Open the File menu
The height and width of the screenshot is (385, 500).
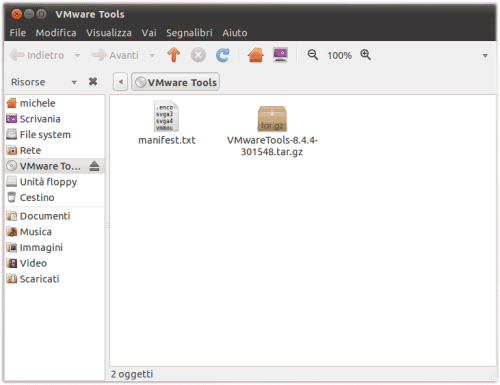click(x=18, y=33)
